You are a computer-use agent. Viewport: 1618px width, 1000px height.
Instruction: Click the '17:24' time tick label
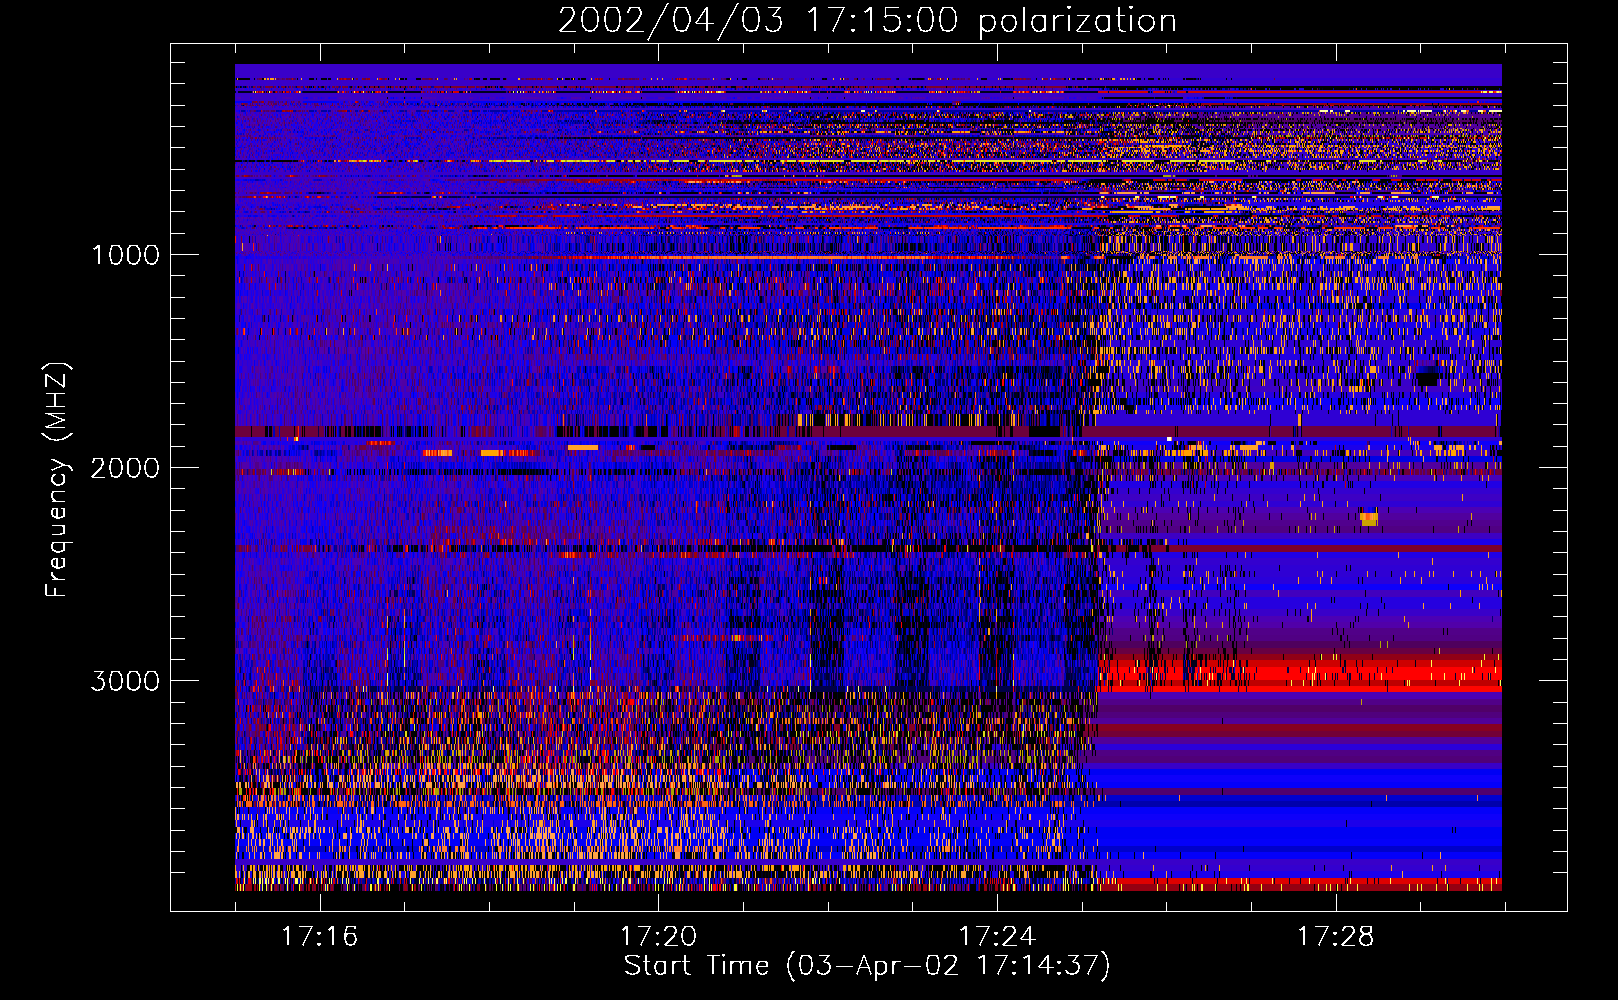(x=997, y=936)
